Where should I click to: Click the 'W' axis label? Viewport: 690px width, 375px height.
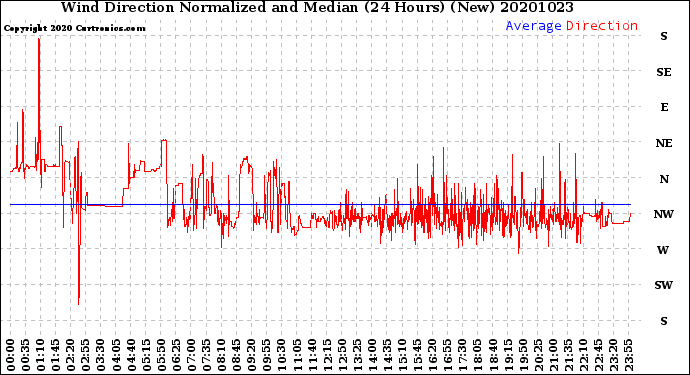click(x=663, y=250)
